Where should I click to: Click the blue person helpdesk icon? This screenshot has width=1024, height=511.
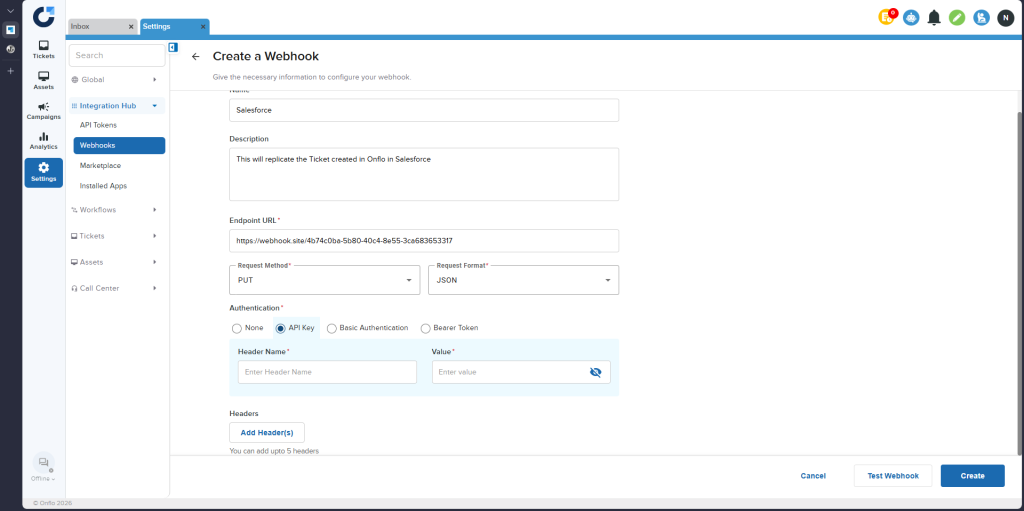[982, 18]
